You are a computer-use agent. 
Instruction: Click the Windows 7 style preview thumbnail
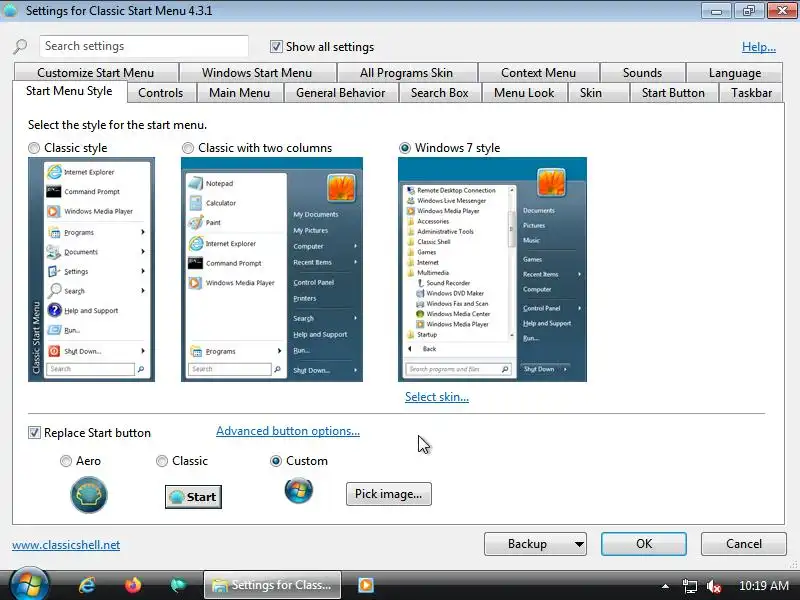(492, 269)
